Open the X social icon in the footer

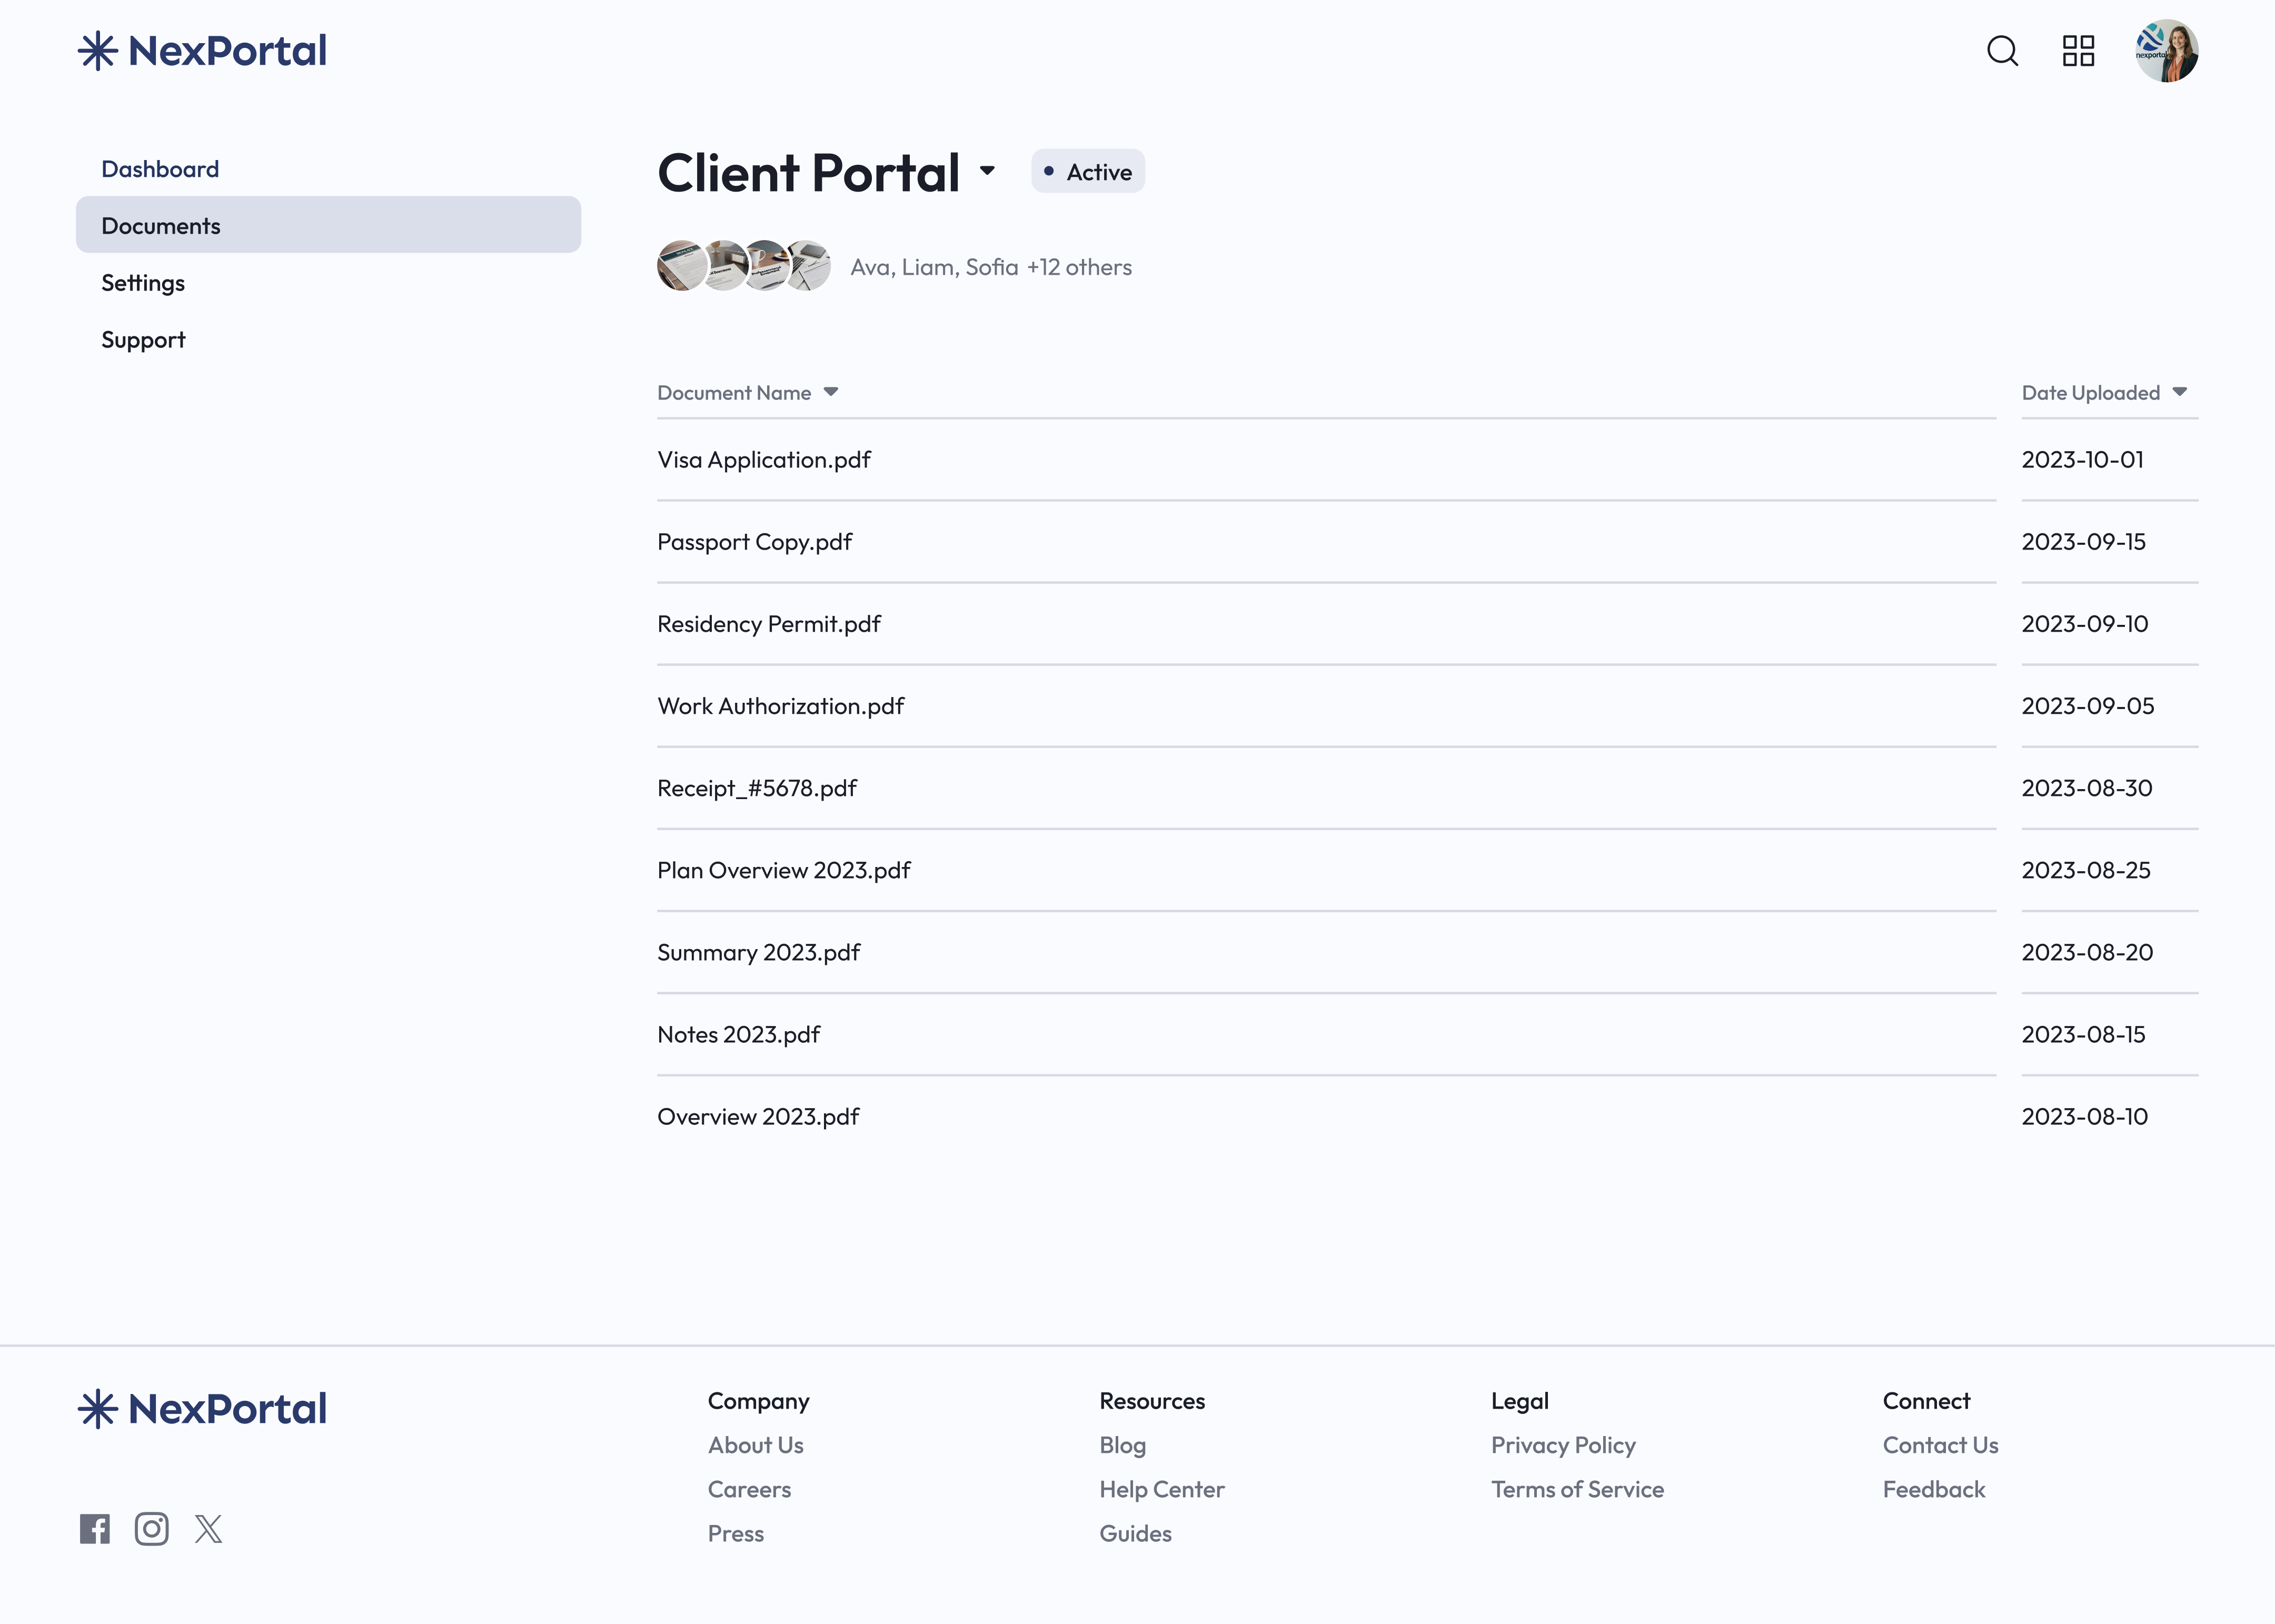[x=208, y=1529]
